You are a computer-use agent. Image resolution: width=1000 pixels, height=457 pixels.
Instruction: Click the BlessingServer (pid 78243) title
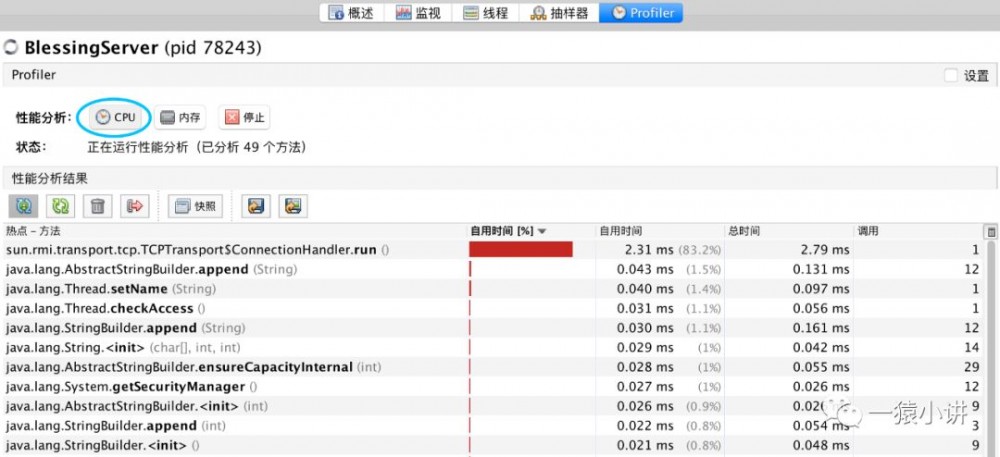143,48
